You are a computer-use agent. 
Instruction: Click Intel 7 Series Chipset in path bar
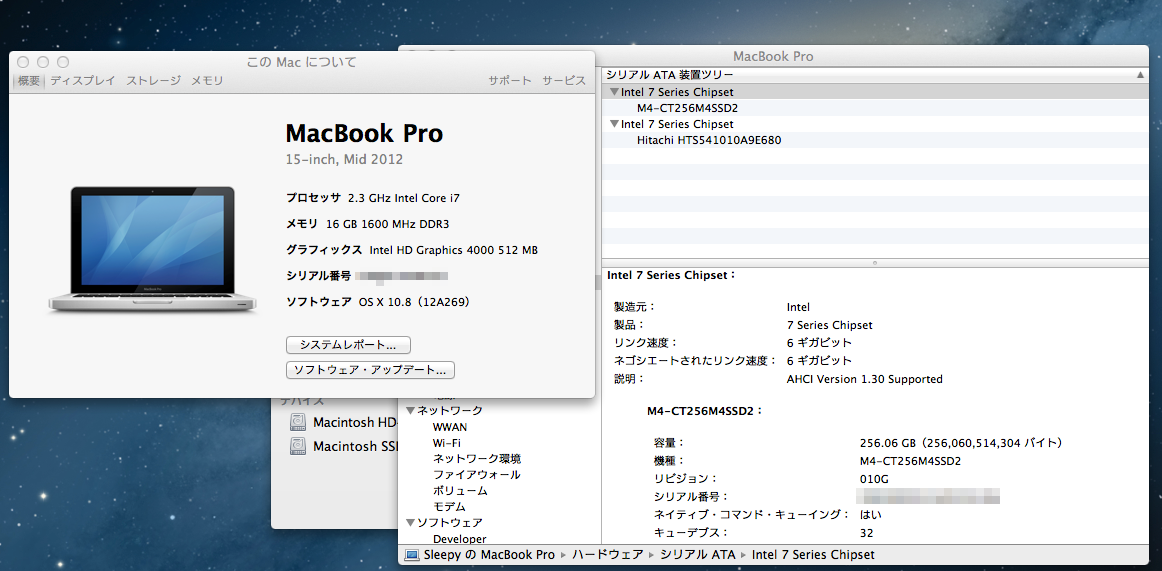click(813, 555)
